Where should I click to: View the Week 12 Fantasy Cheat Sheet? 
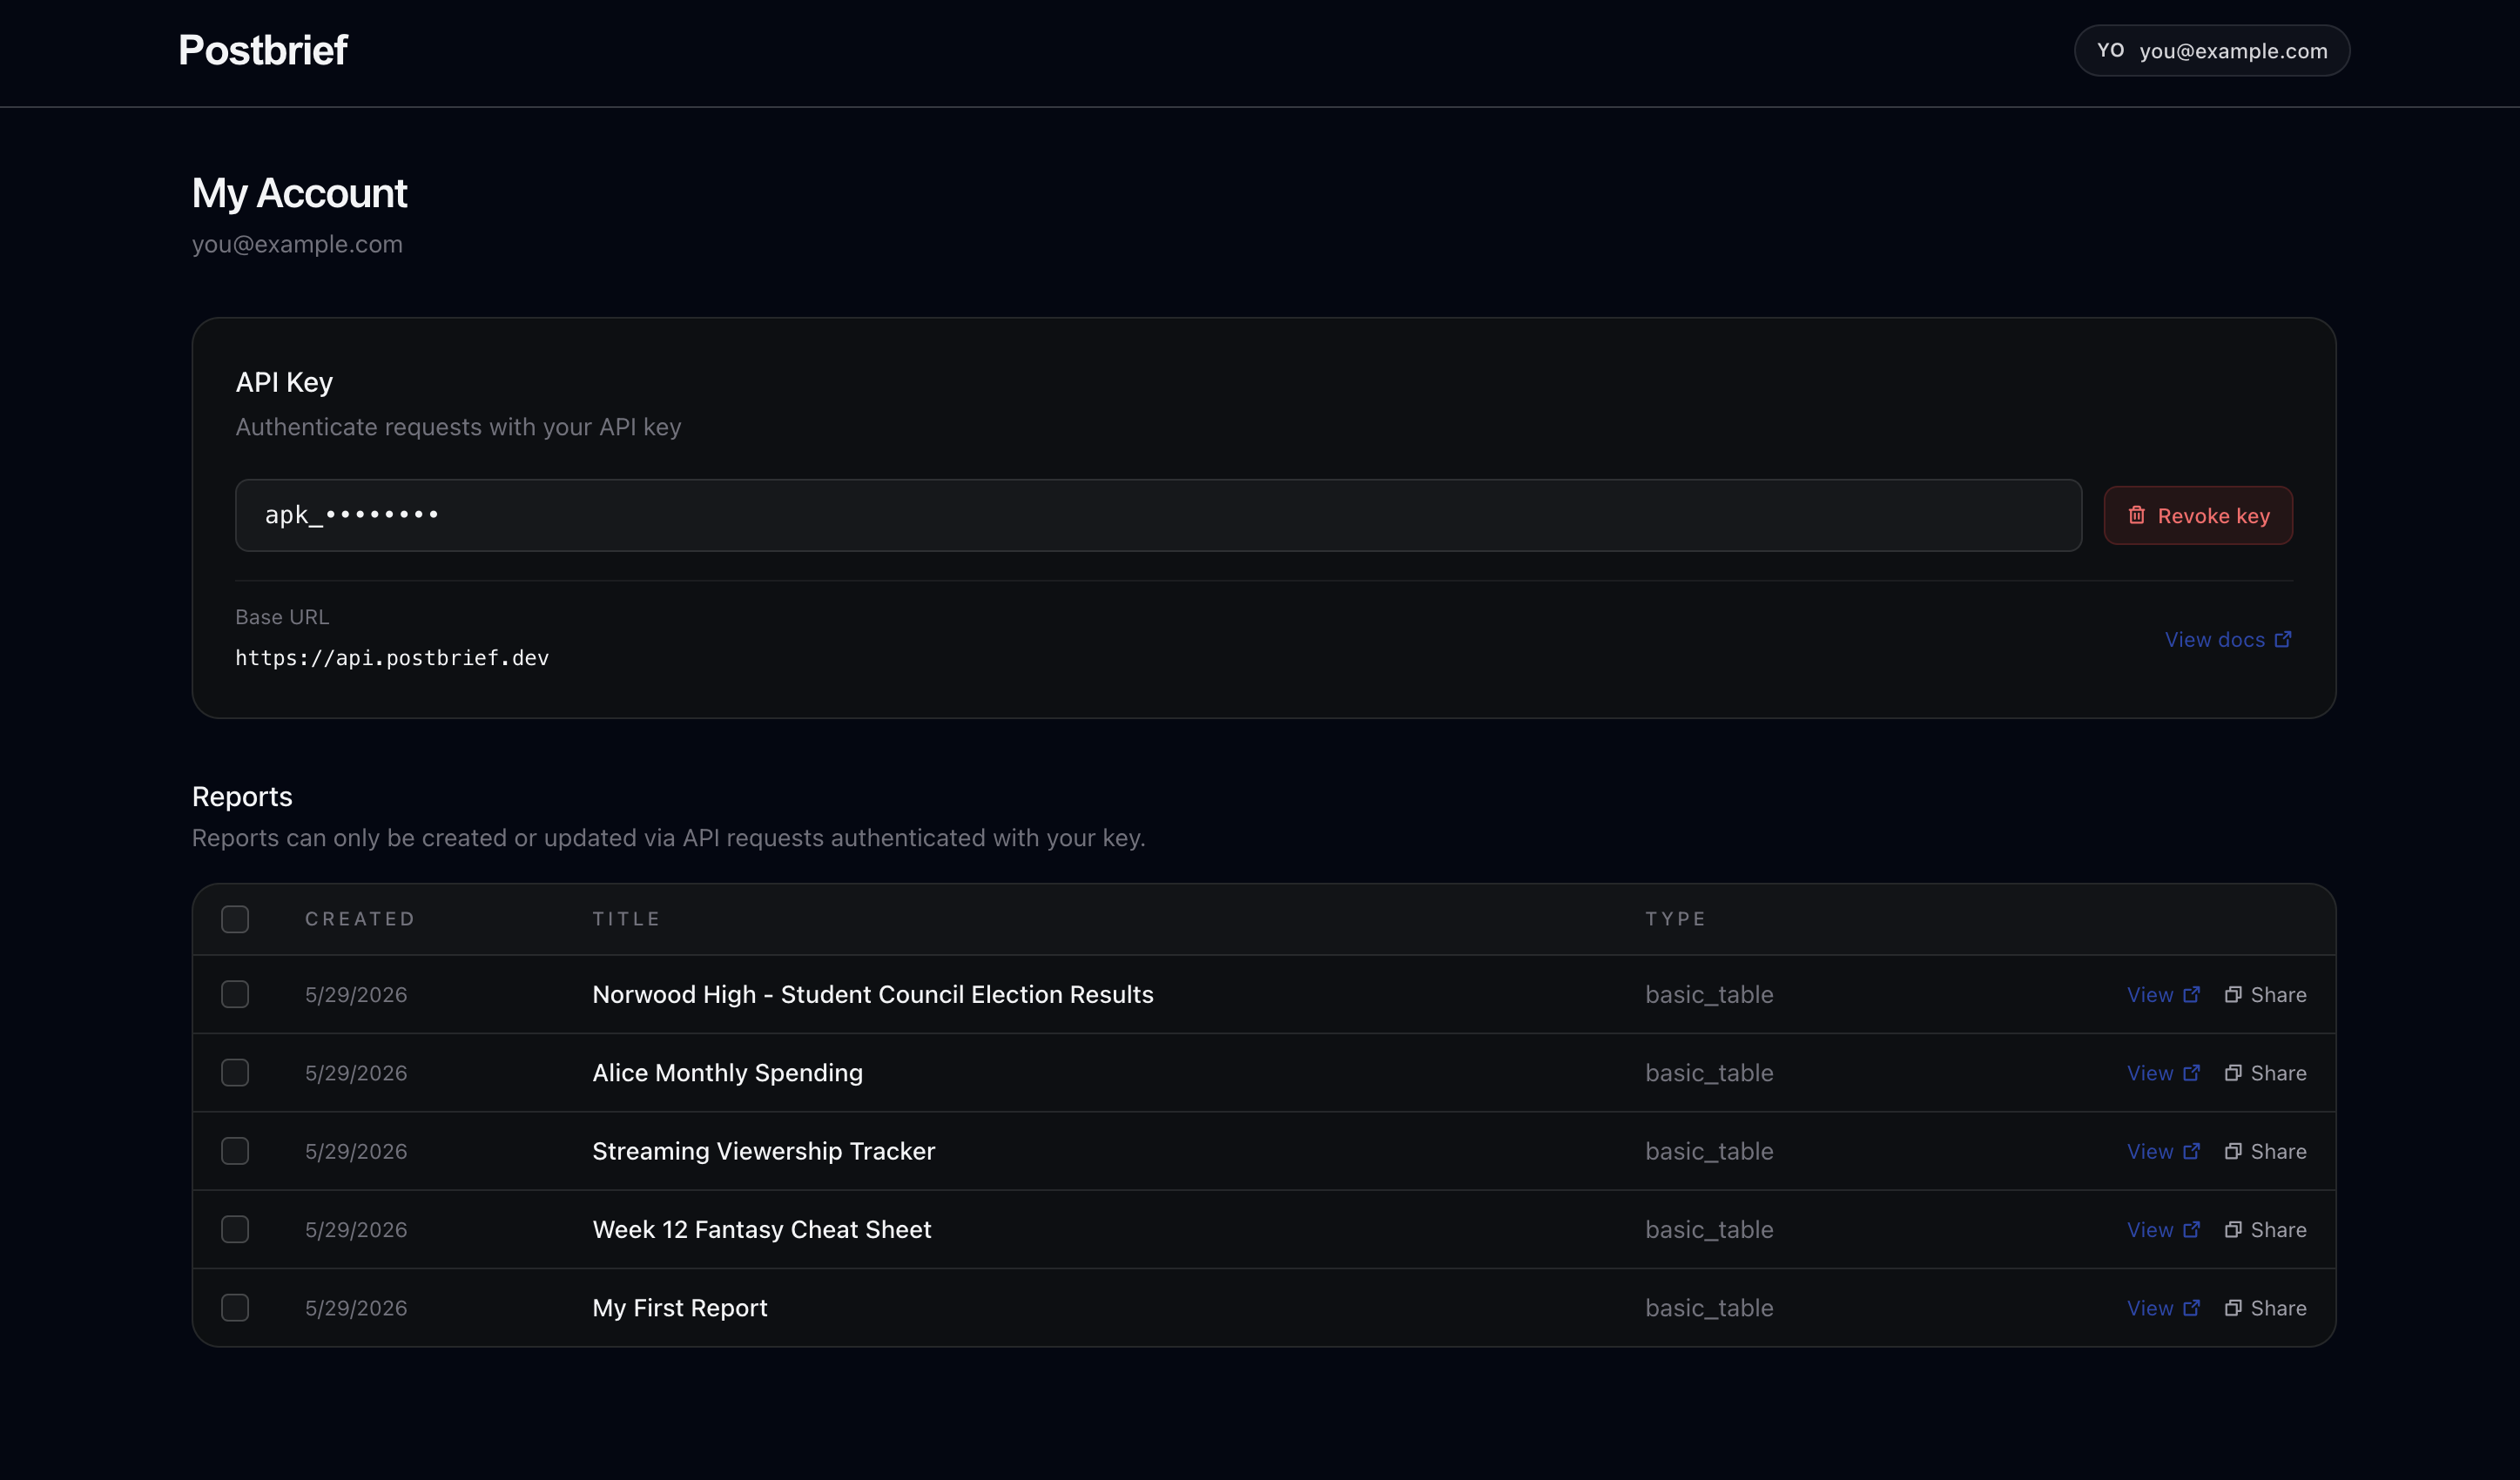2163,1230
